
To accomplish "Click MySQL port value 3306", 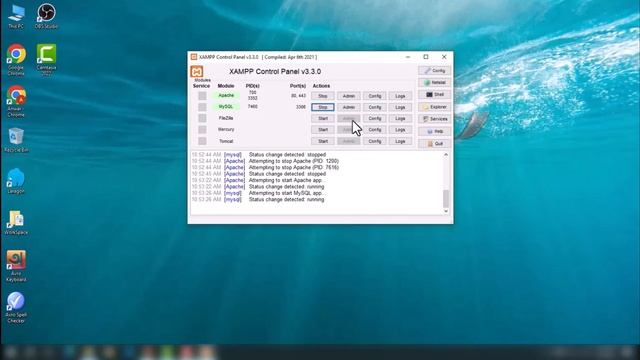I will pos(301,107).
